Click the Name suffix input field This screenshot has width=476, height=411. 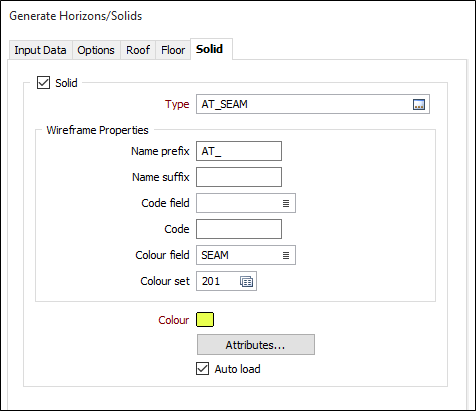coord(239,177)
